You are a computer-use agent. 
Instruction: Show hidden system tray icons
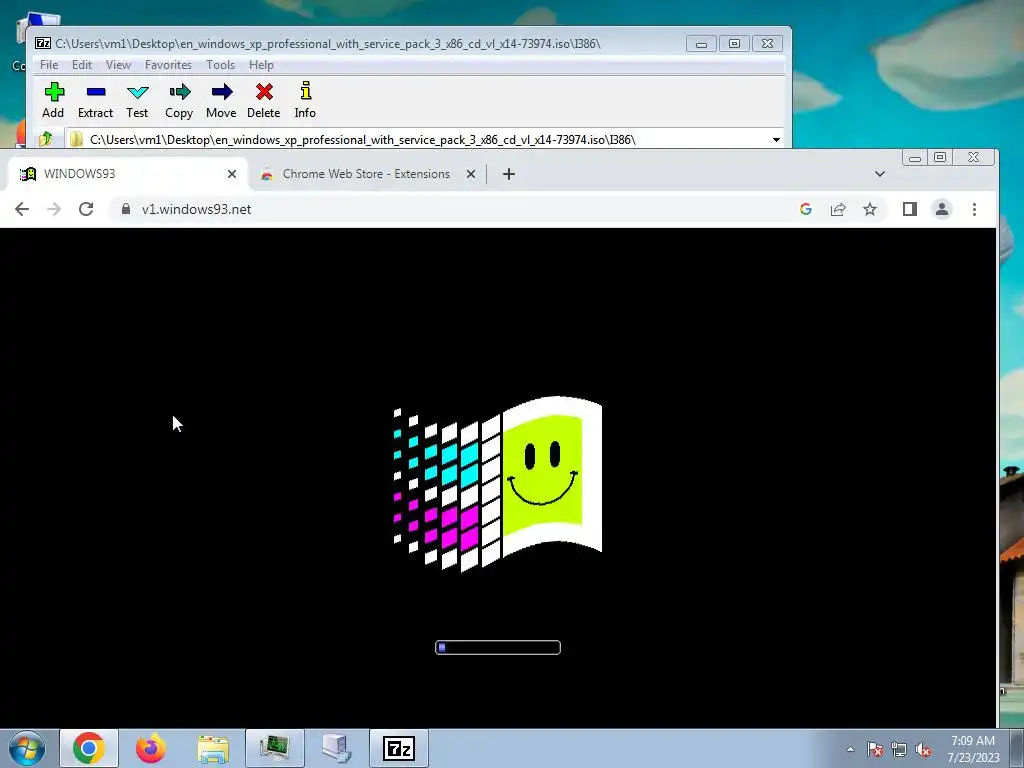click(x=850, y=749)
